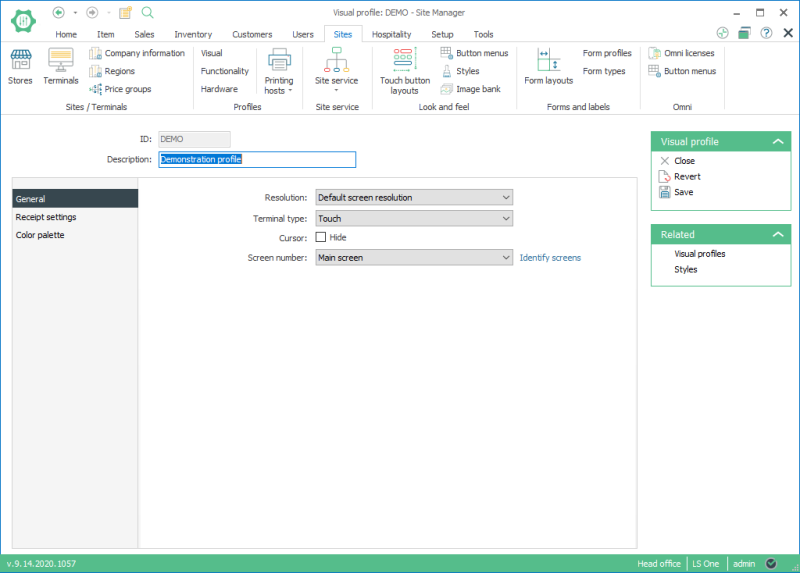Open the Screen number dropdown

(414, 258)
